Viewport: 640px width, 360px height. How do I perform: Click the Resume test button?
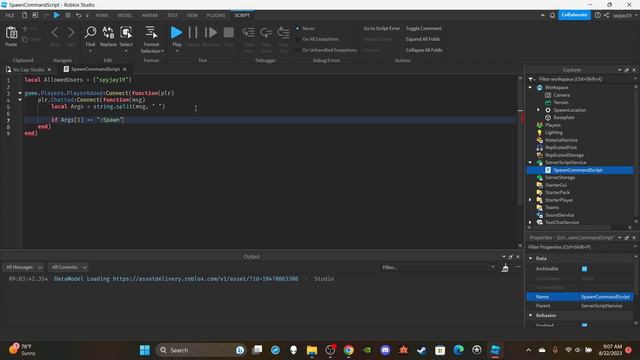coord(211,33)
